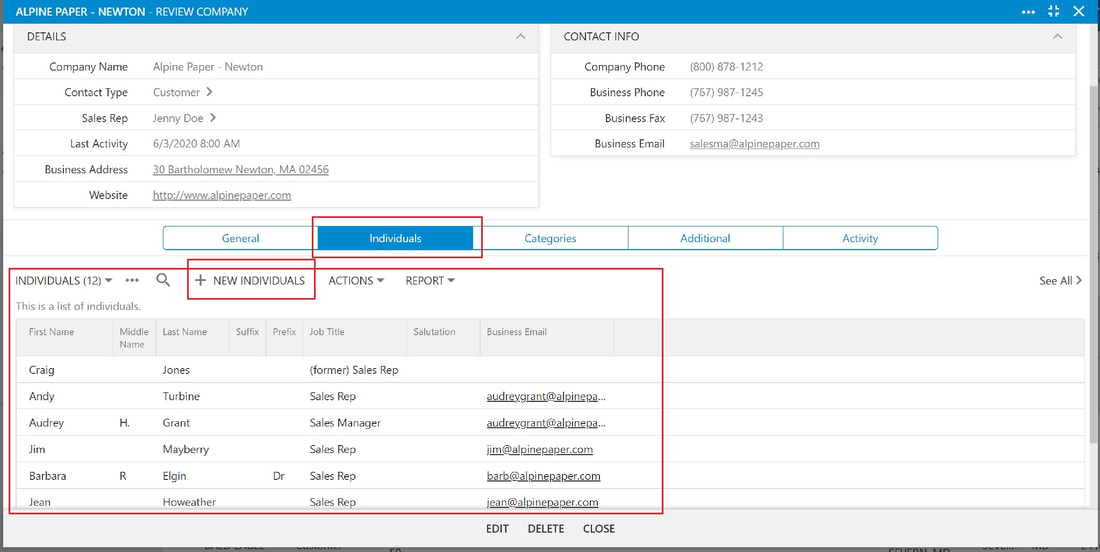Select the Barbara first name cell
The height and width of the screenshot is (552, 1100).
pyautogui.click(x=48, y=476)
